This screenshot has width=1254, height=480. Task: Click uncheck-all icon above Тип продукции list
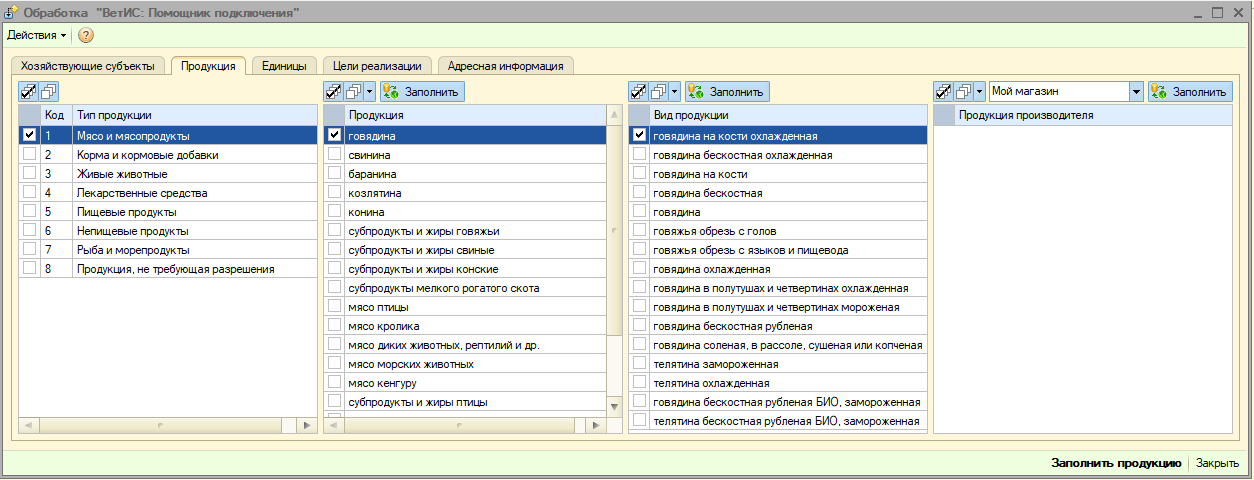49,91
